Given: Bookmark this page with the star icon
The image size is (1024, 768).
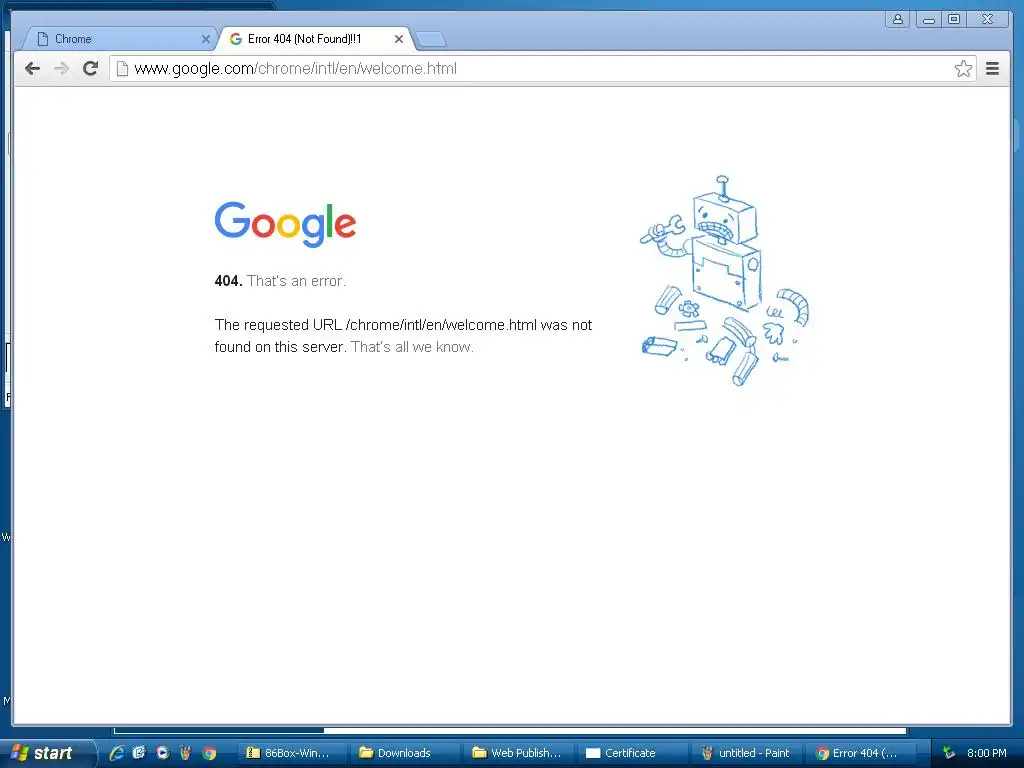Looking at the screenshot, I should coord(963,69).
